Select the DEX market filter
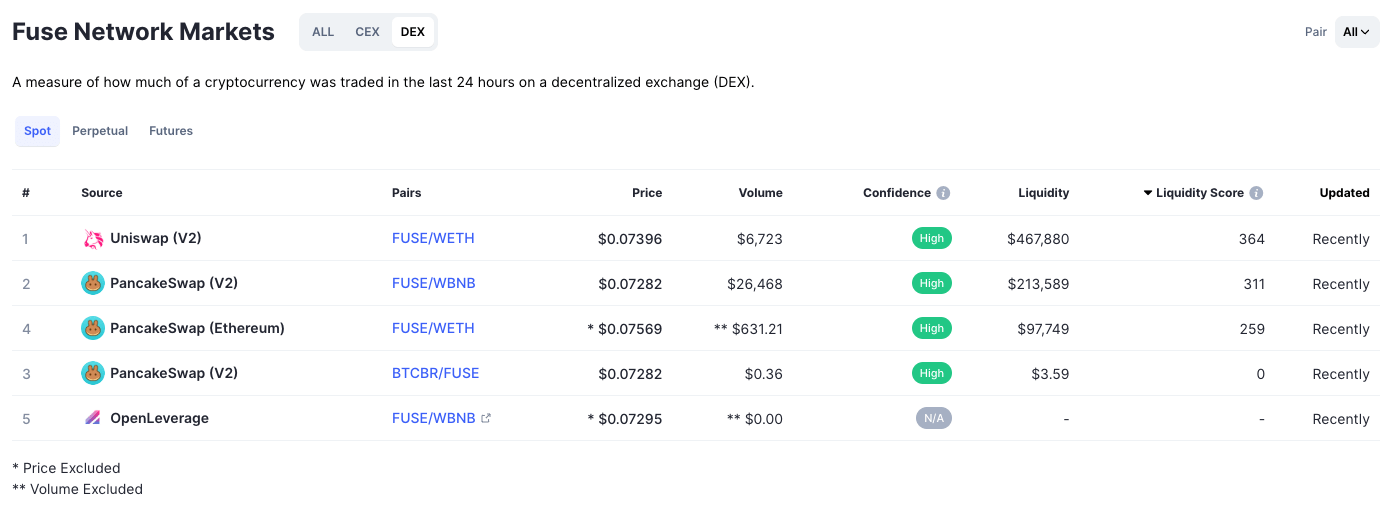The height and width of the screenshot is (508, 1399). [x=412, y=32]
